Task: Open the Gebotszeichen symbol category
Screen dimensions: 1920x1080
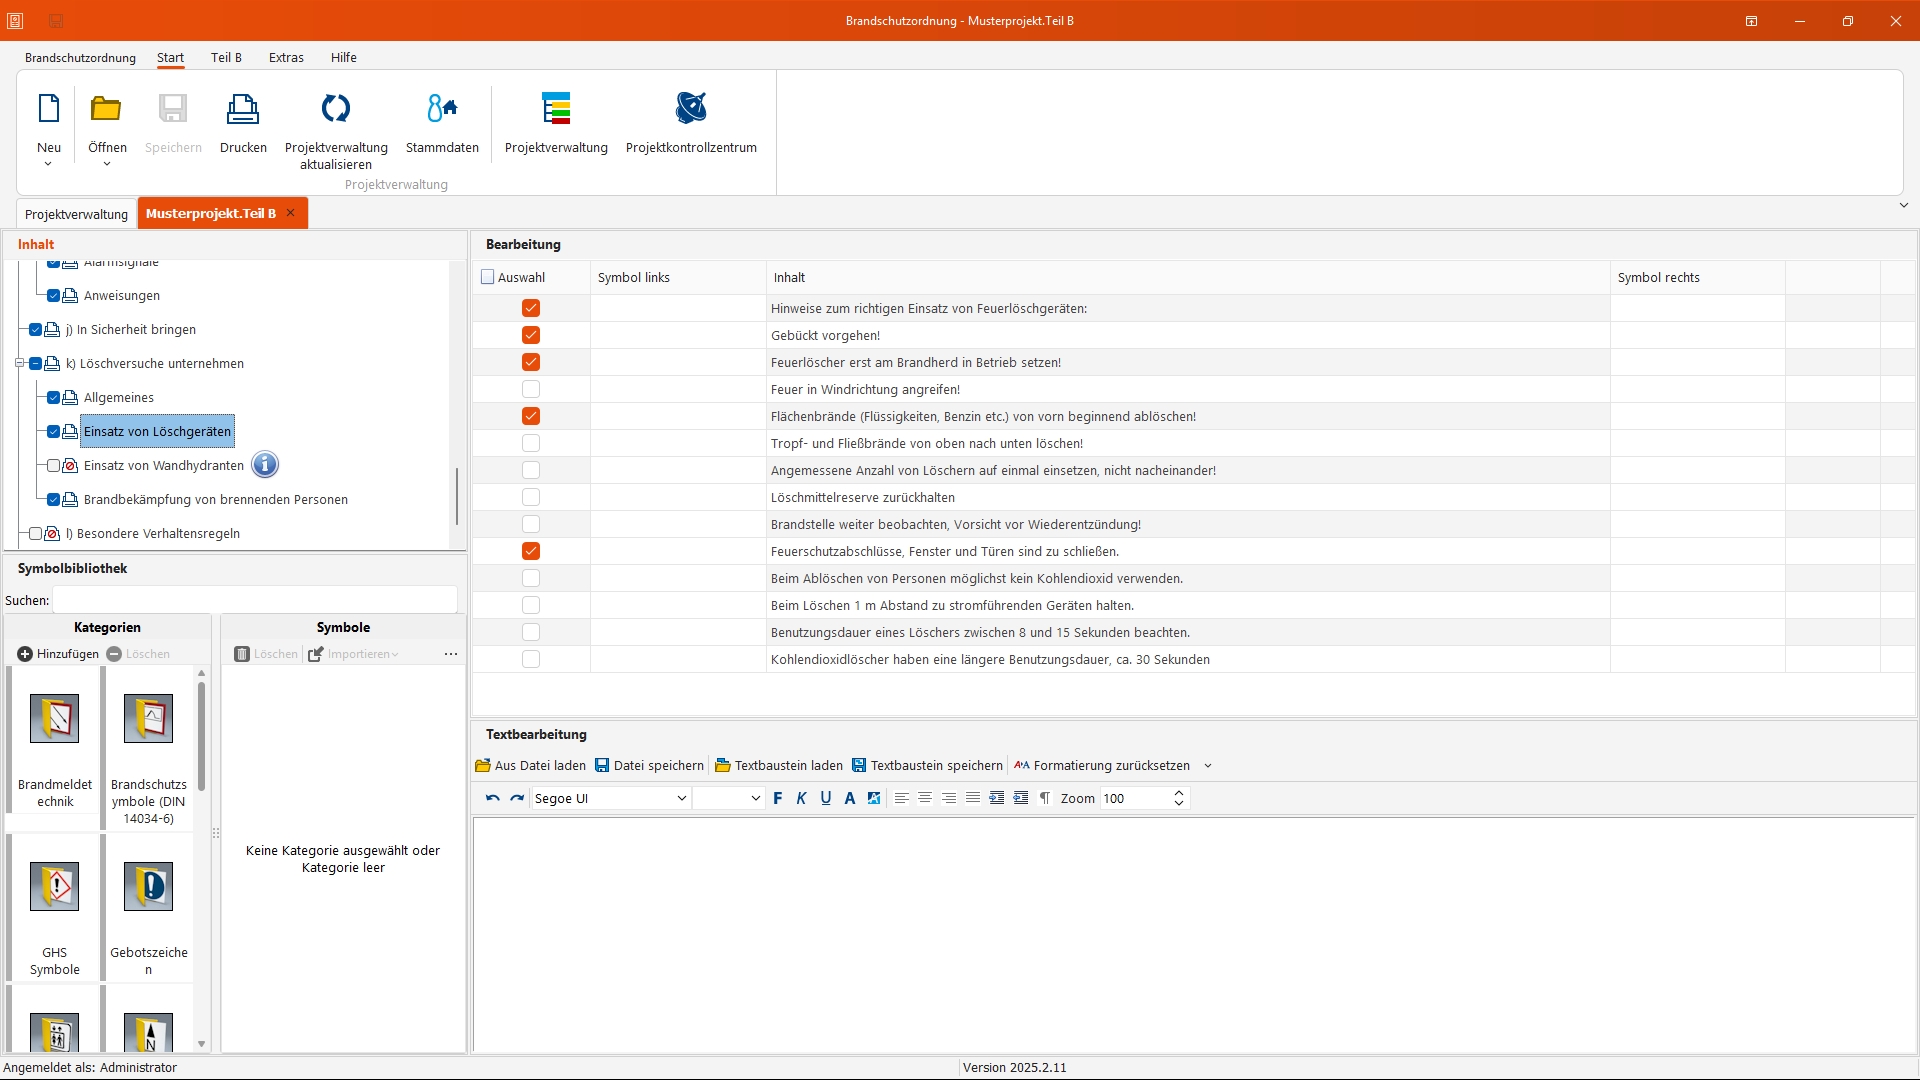Action: click(x=149, y=888)
